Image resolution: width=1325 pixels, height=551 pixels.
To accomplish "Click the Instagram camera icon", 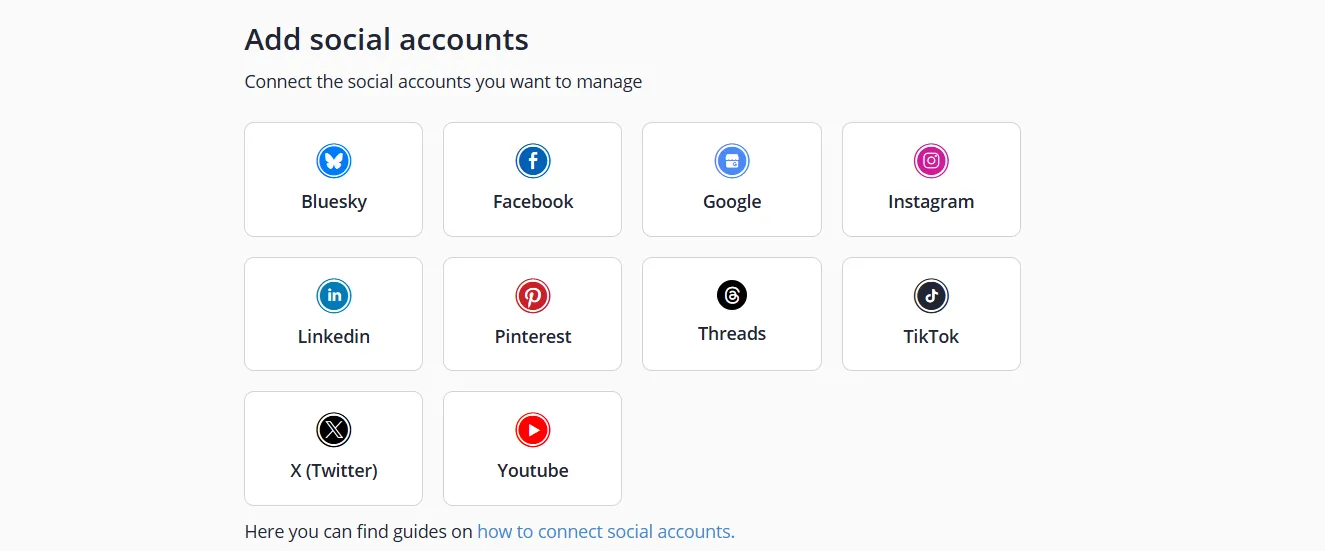I will pyautogui.click(x=931, y=161).
